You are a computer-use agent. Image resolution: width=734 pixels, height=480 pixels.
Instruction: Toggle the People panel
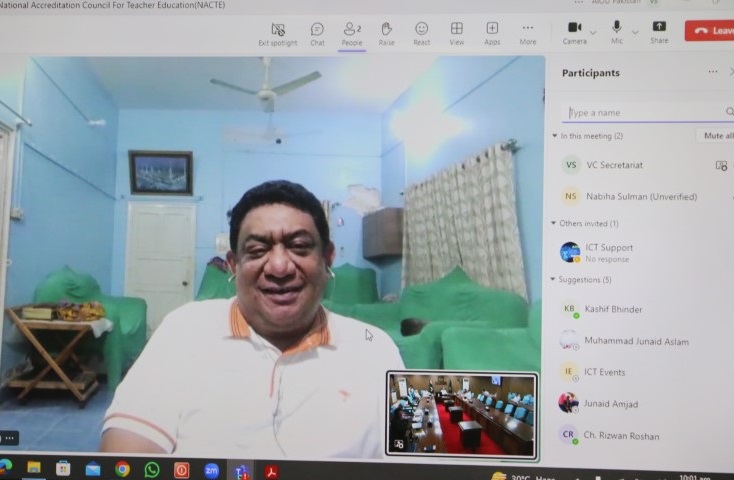pyautogui.click(x=352, y=34)
